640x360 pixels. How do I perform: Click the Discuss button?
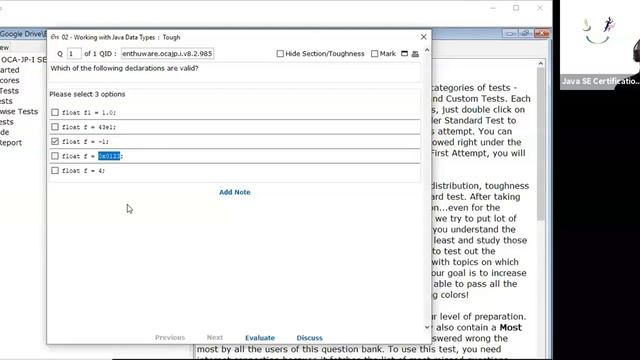point(309,338)
